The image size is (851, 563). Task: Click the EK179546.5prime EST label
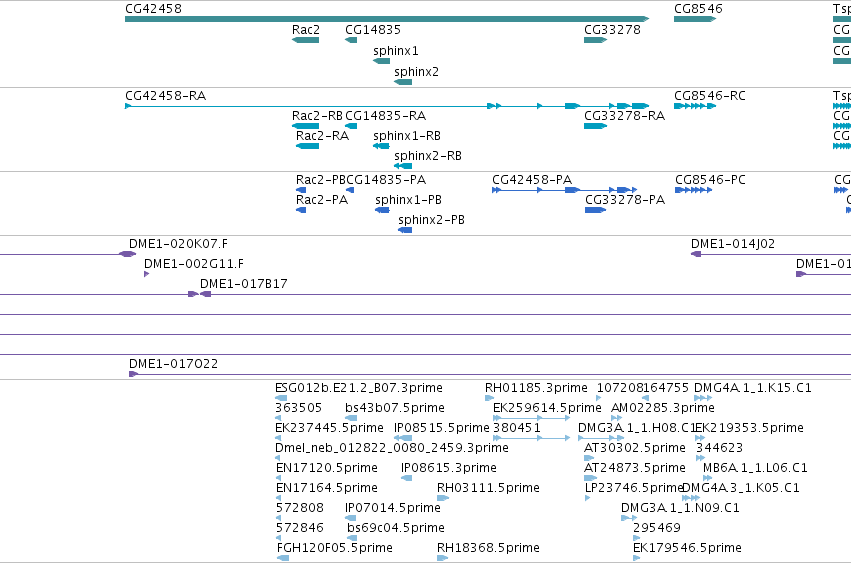tap(687, 548)
